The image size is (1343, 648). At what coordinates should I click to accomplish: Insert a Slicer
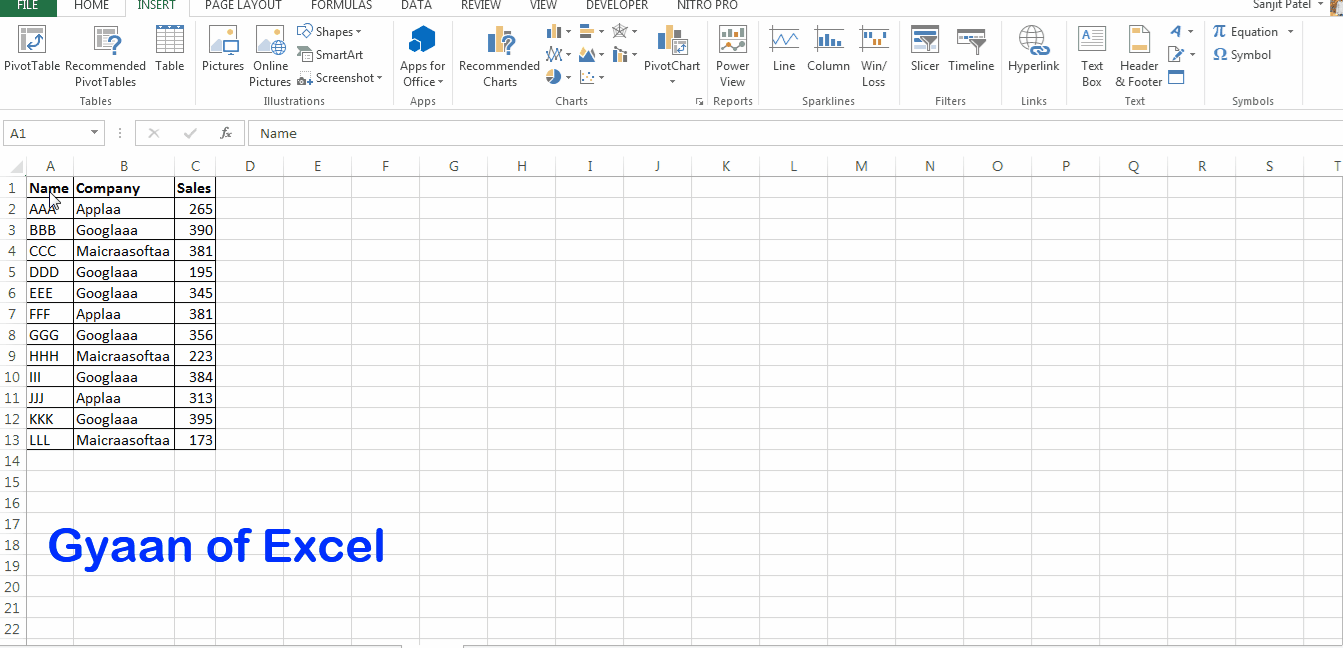coord(924,50)
